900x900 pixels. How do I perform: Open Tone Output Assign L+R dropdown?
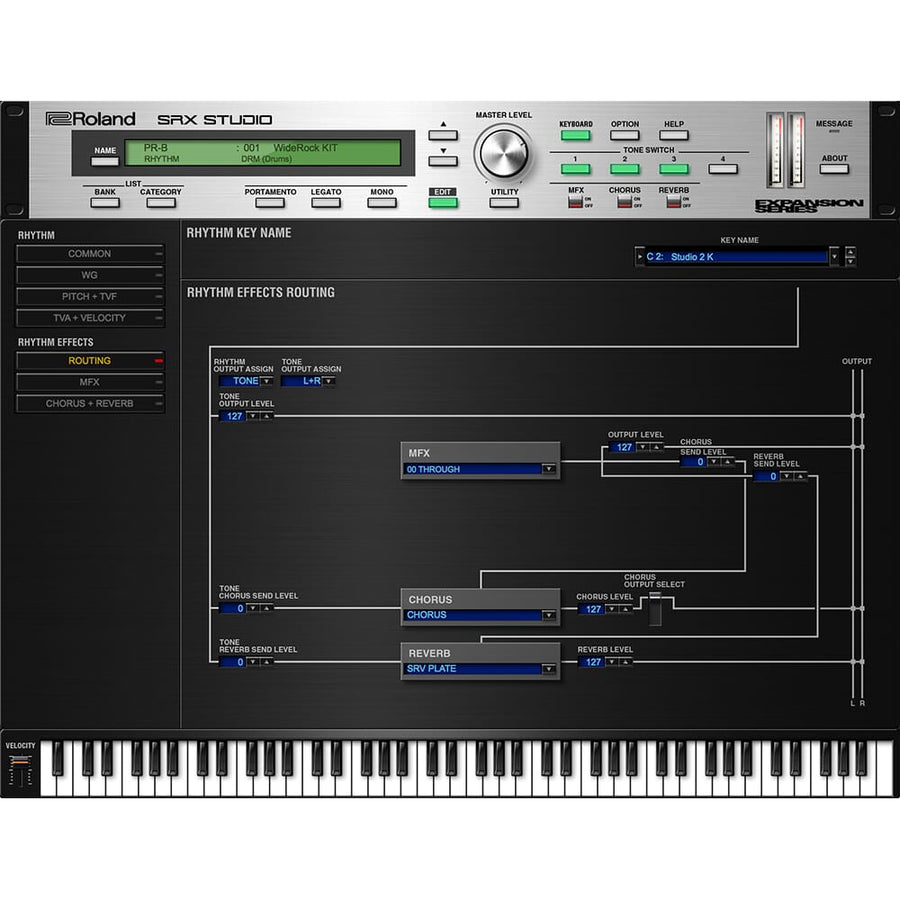pos(328,381)
